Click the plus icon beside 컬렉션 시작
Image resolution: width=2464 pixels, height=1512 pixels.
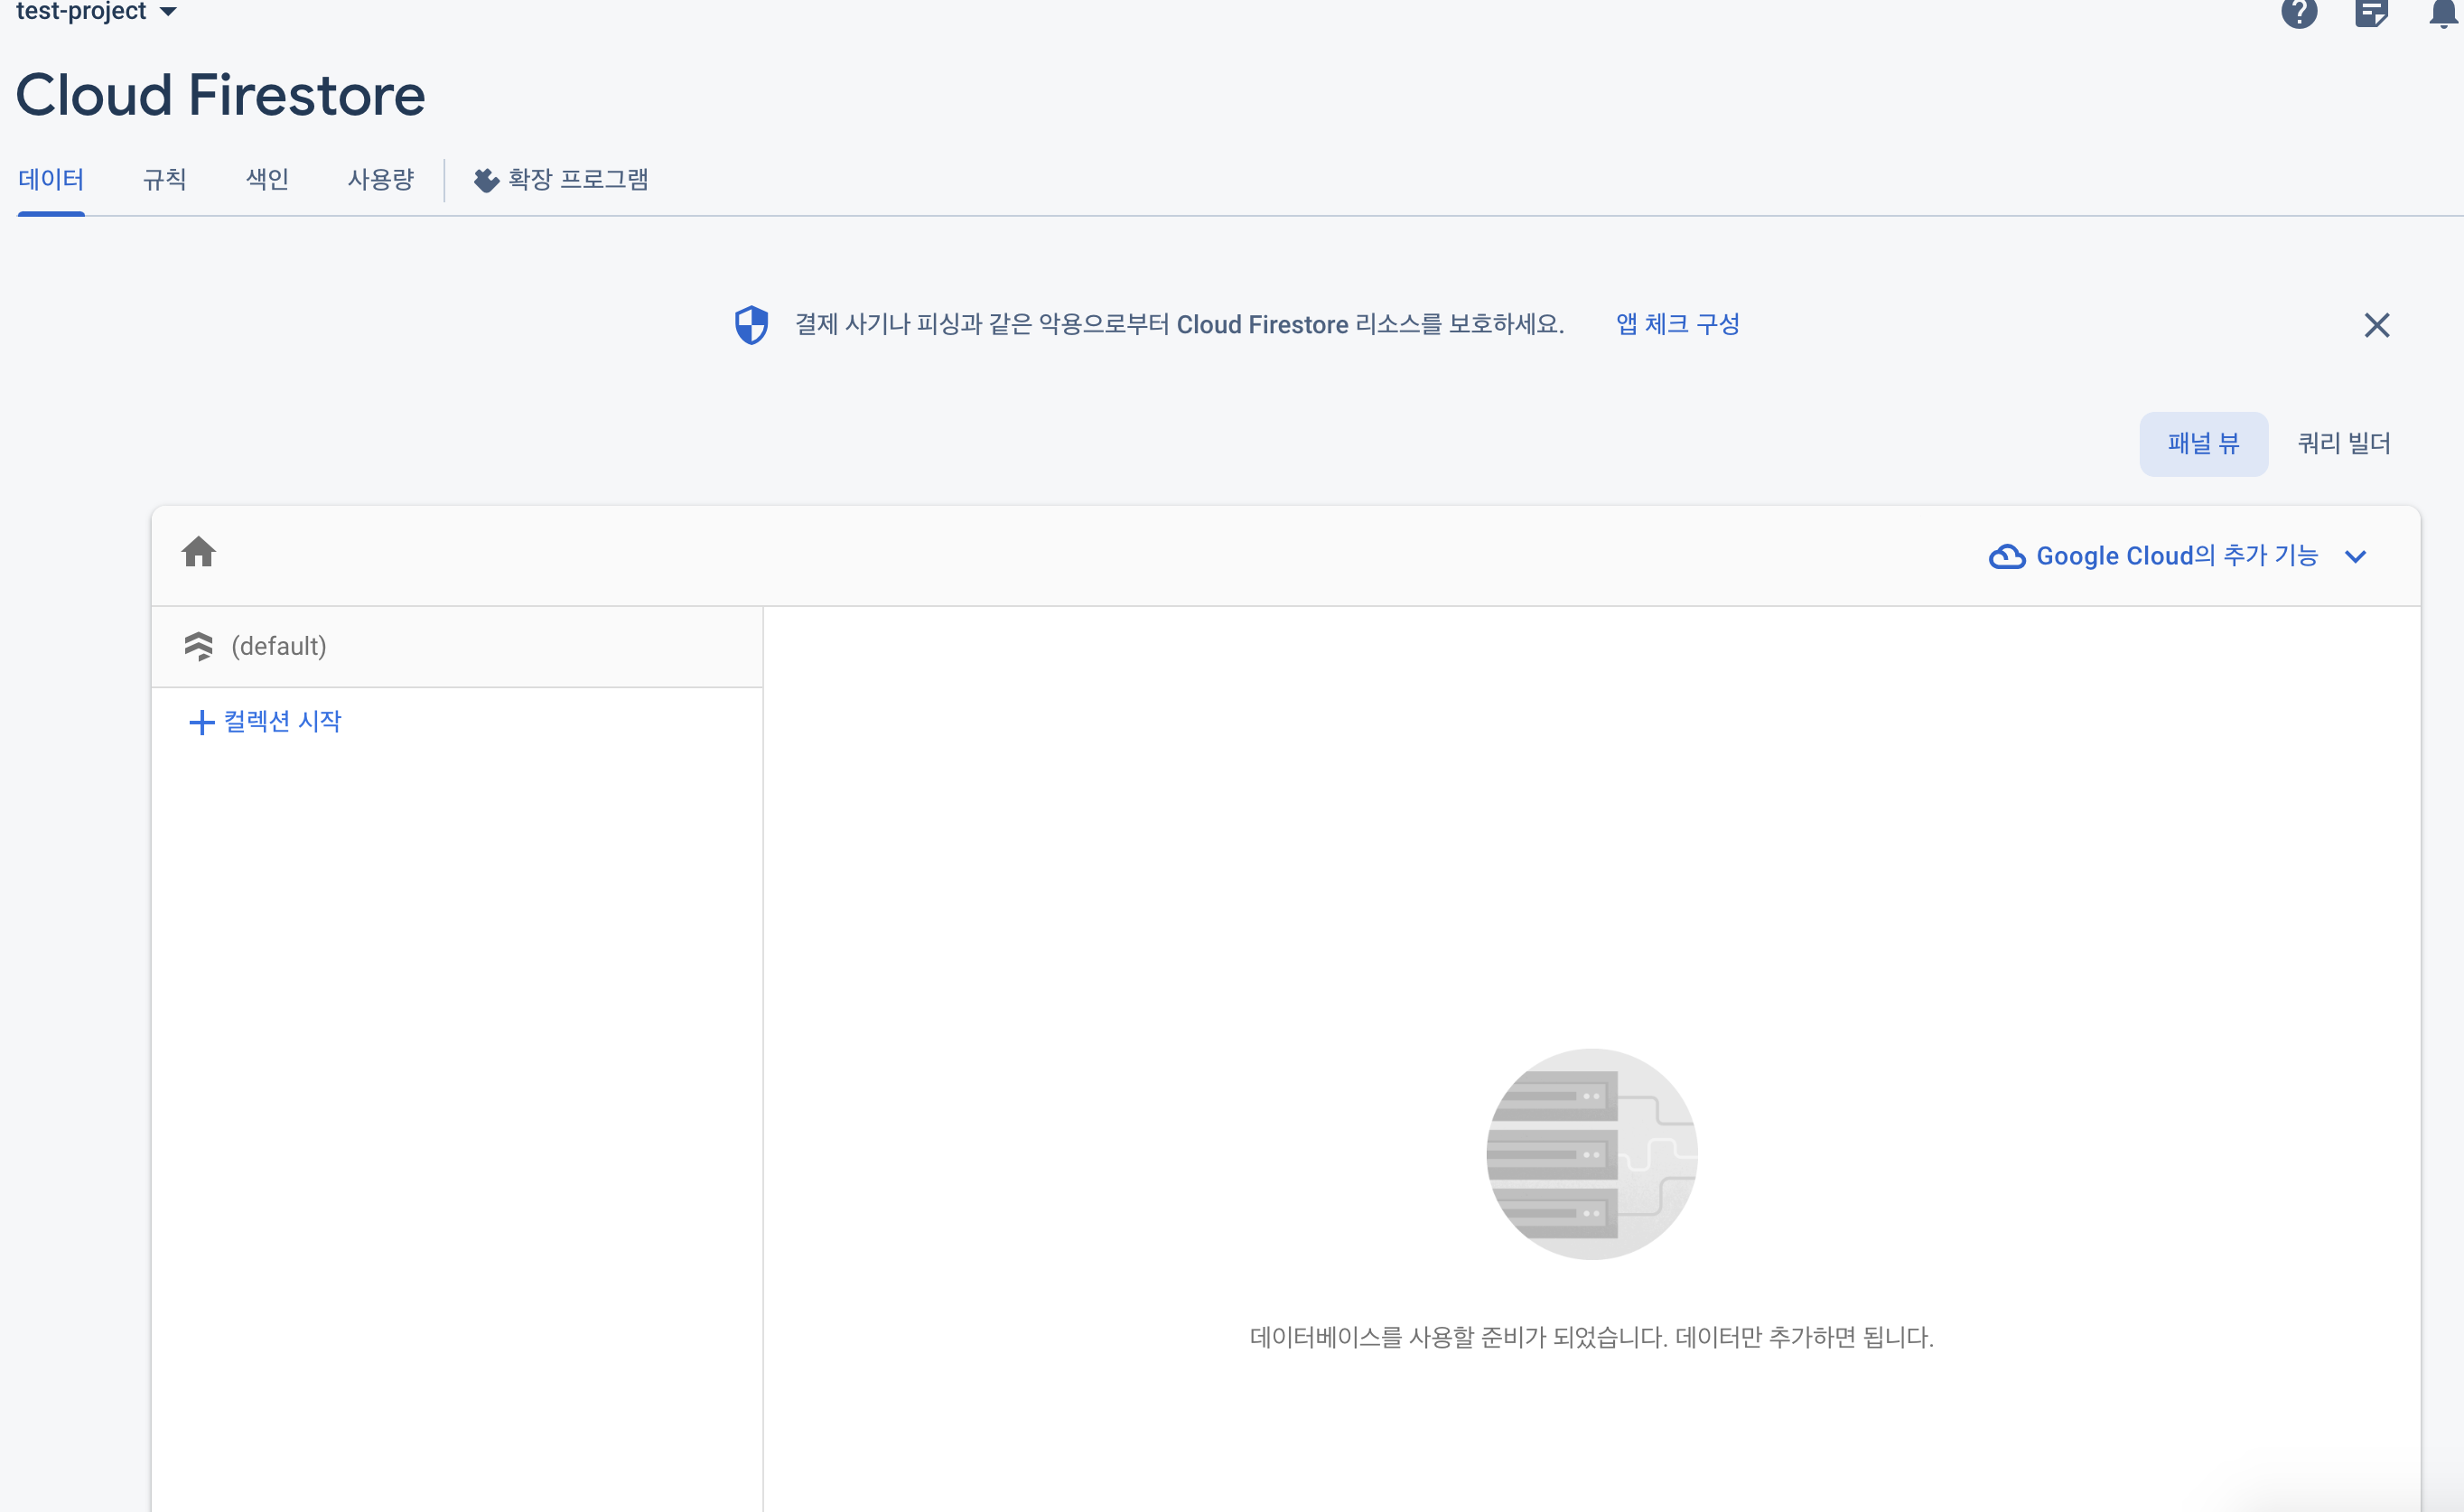tap(202, 722)
